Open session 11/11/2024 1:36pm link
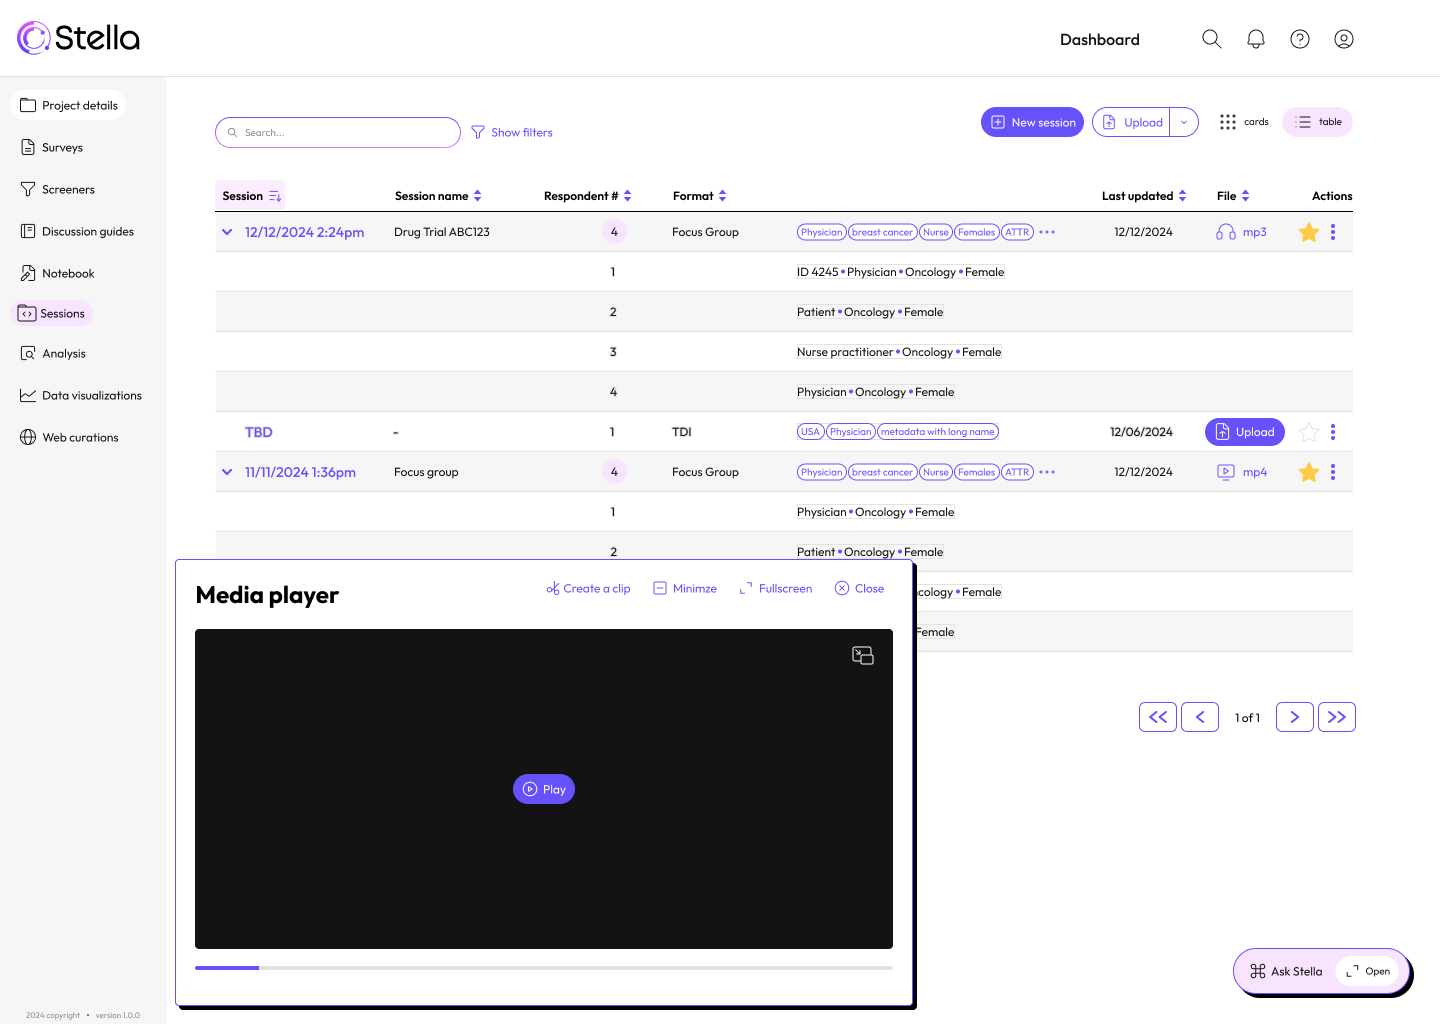Image resolution: width=1440 pixels, height=1024 pixels. click(x=300, y=472)
